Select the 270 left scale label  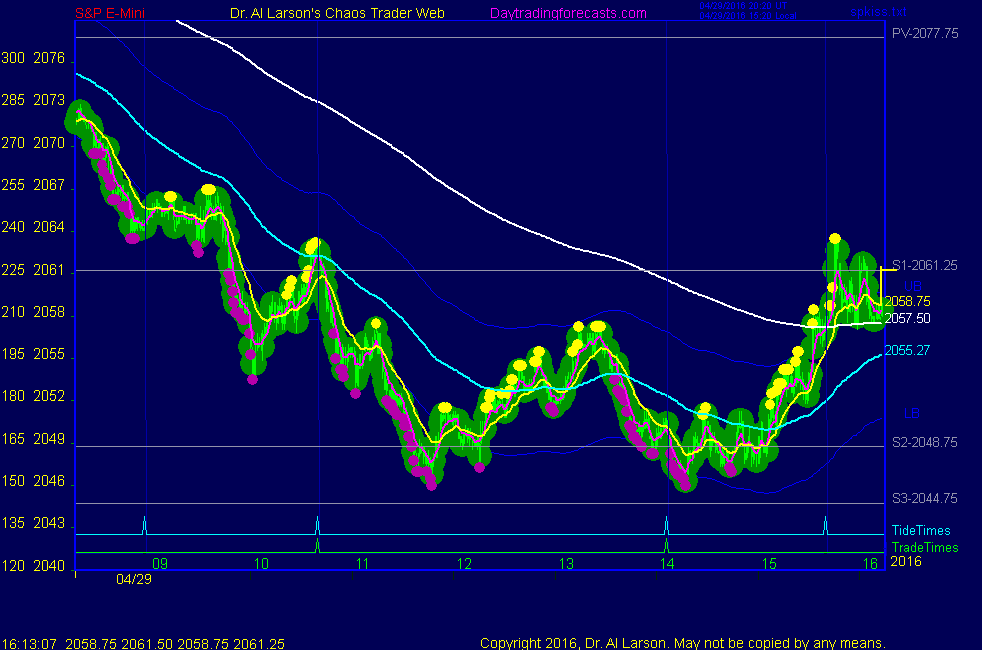[x=13, y=143]
